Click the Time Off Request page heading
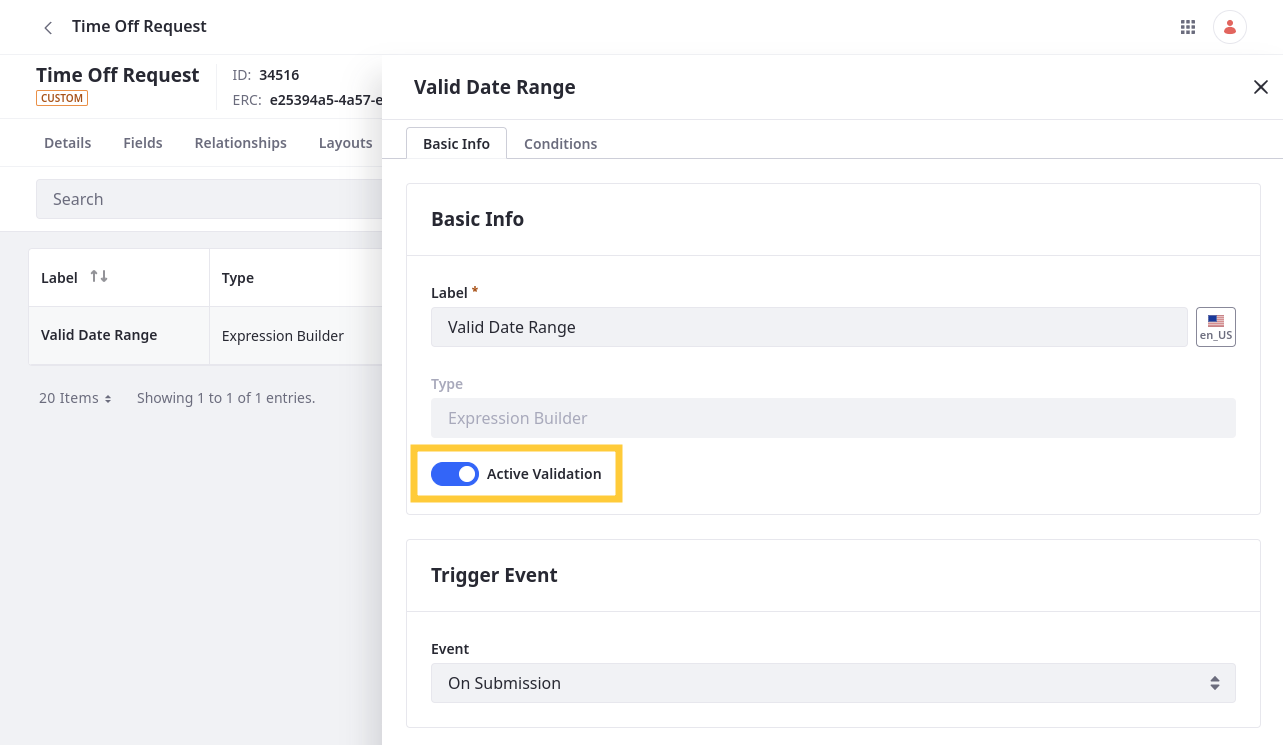 (118, 75)
